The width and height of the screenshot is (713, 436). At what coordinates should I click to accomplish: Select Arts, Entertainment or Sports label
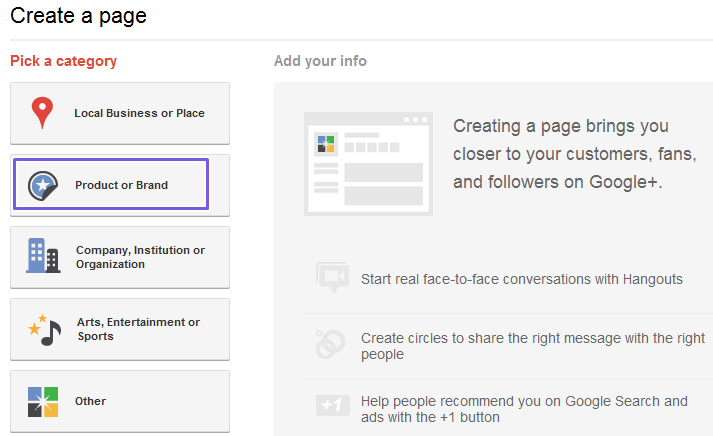(138, 329)
